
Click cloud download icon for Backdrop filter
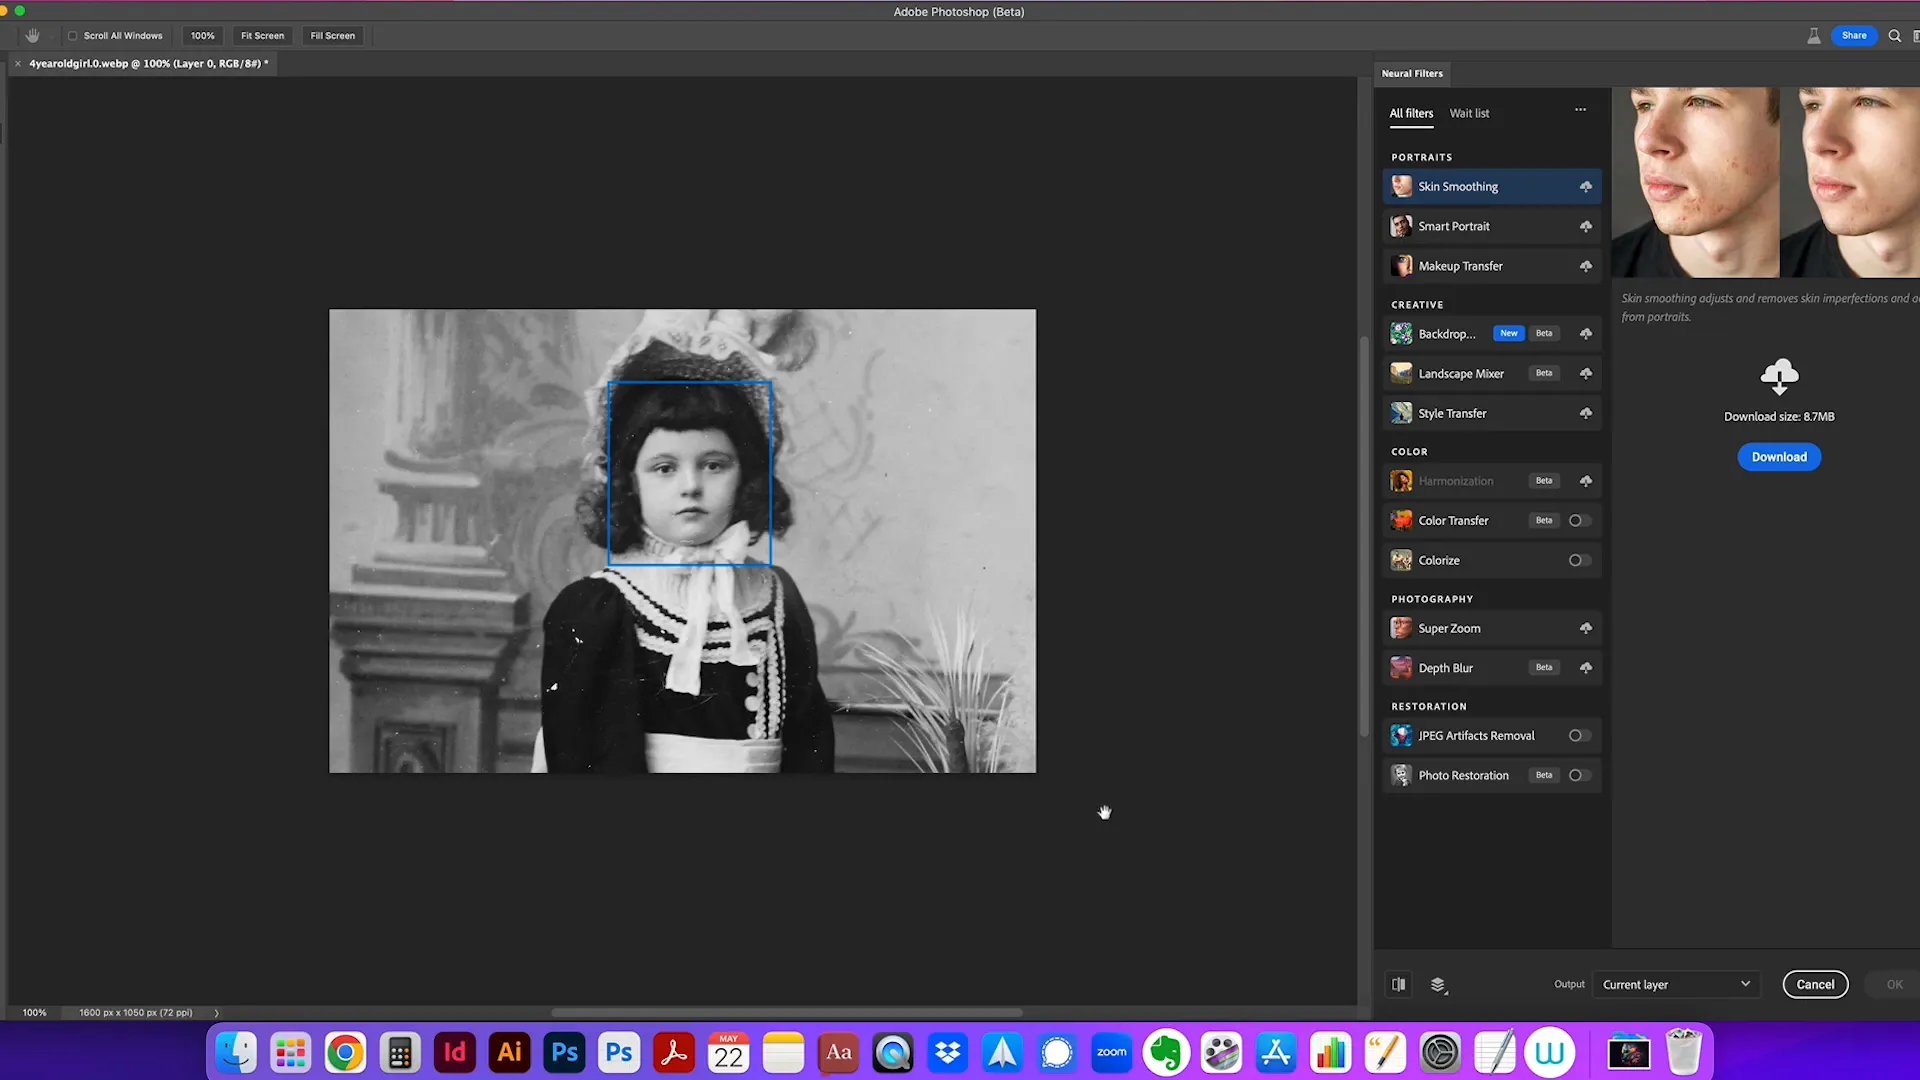click(1585, 334)
